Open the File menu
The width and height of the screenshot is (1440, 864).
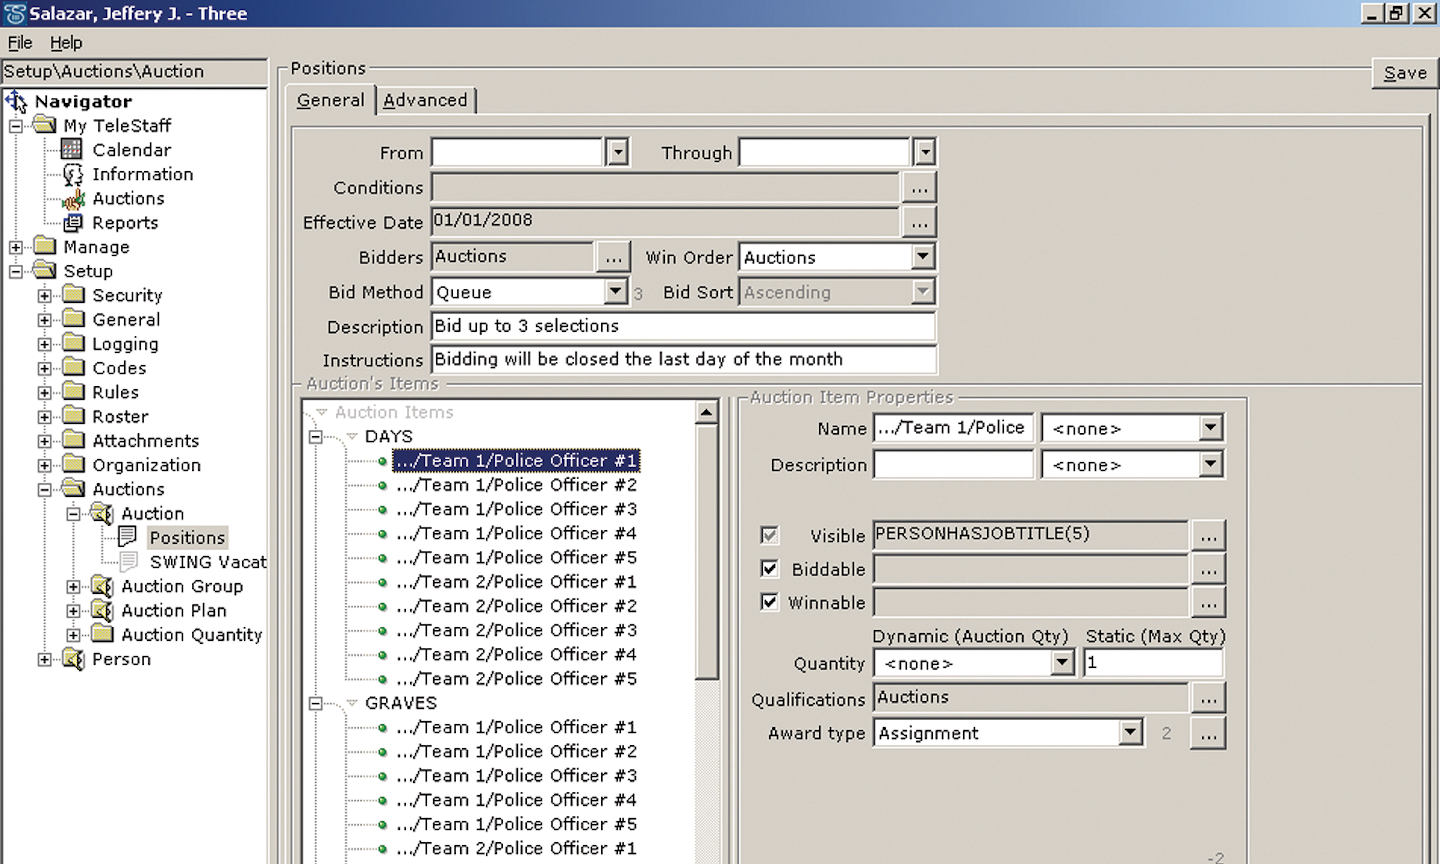click(18, 42)
